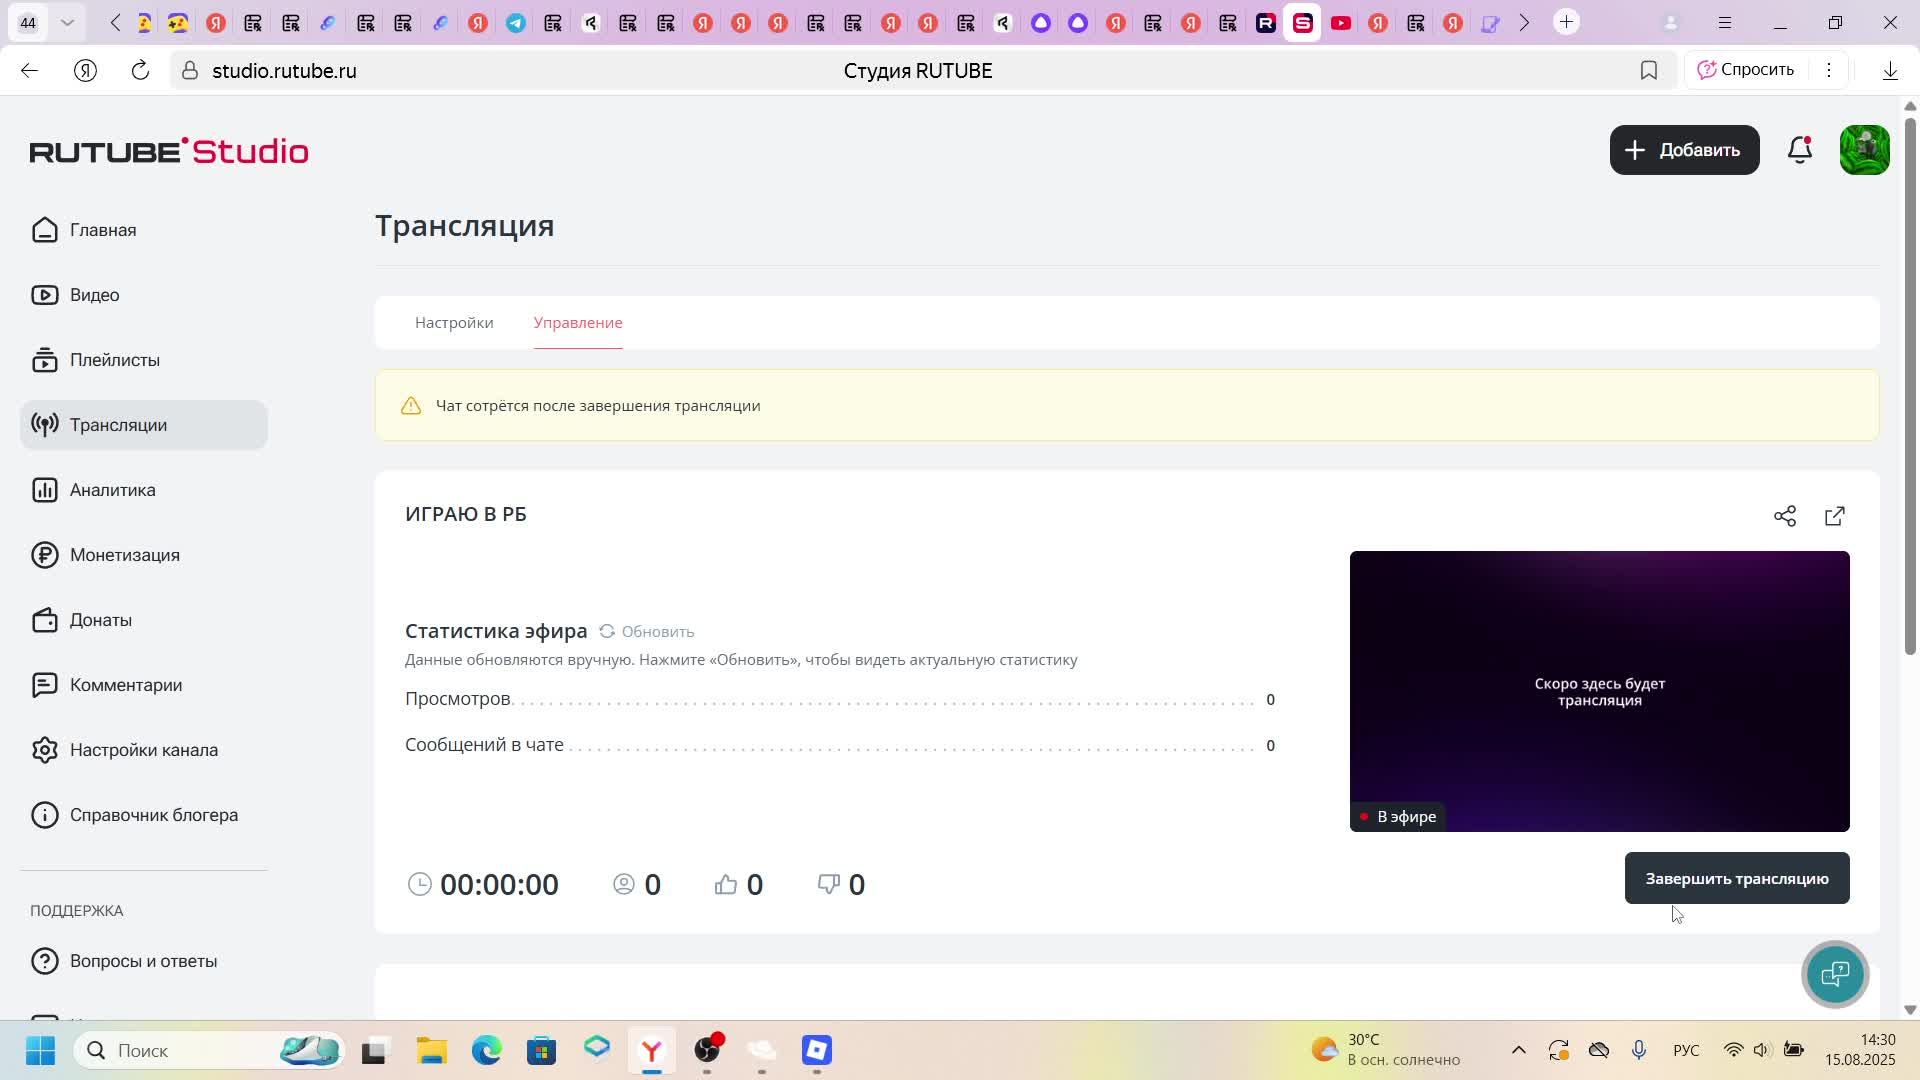Click the RUTUBE Studio logo
This screenshot has width=1920, height=1080.
169,151
